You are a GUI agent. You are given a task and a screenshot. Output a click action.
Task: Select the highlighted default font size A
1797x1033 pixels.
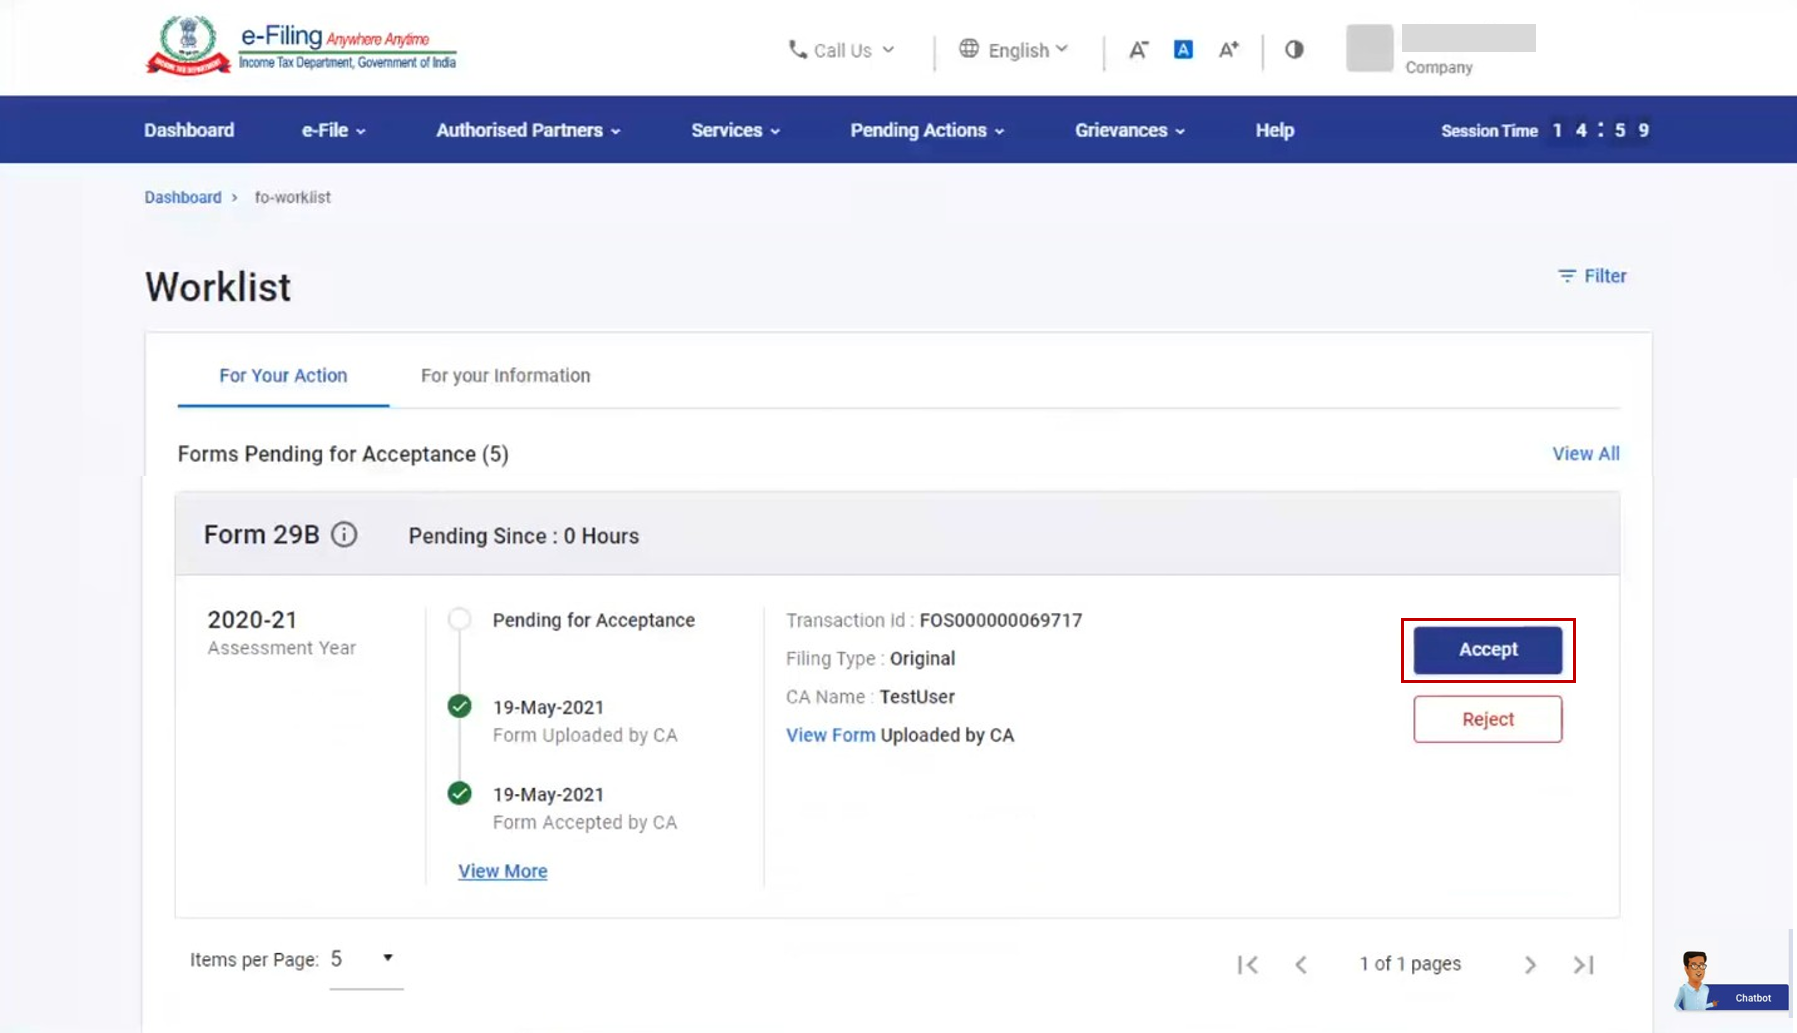point(1184,49)
